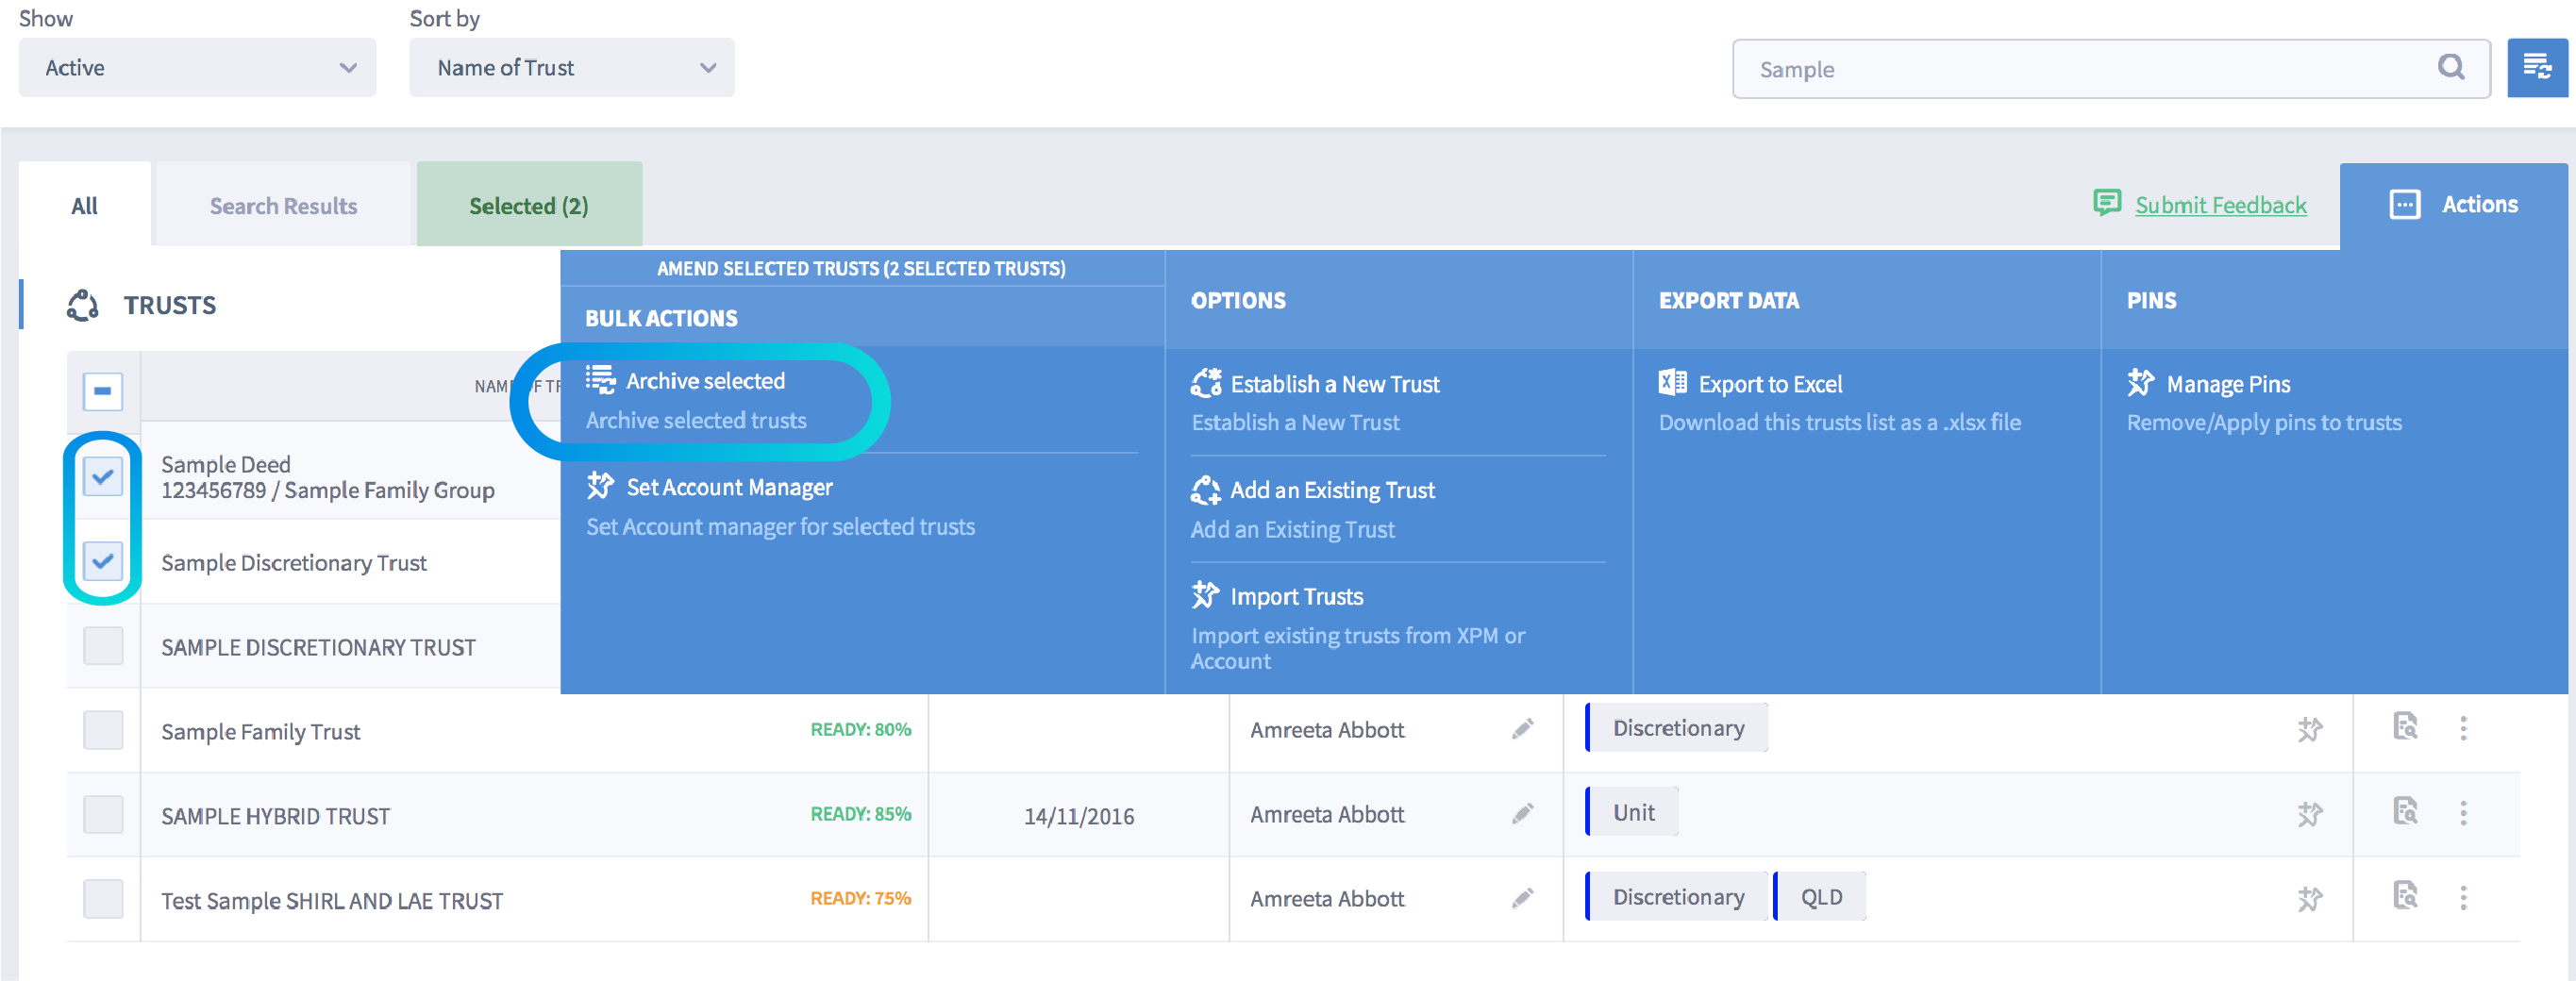
Task: Click Export to Excel option
Action: (1769, 384)
